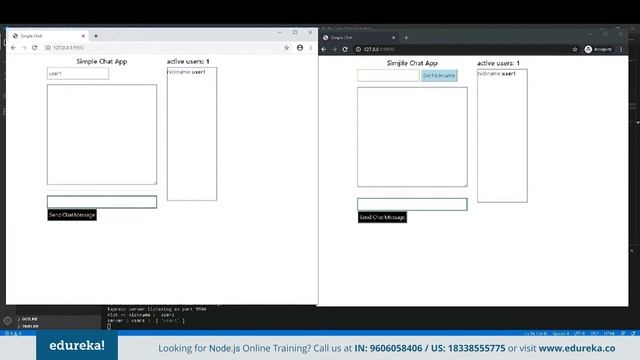
Task: Click Simple Chat App heading in left window
Action: tap(102, 61)
